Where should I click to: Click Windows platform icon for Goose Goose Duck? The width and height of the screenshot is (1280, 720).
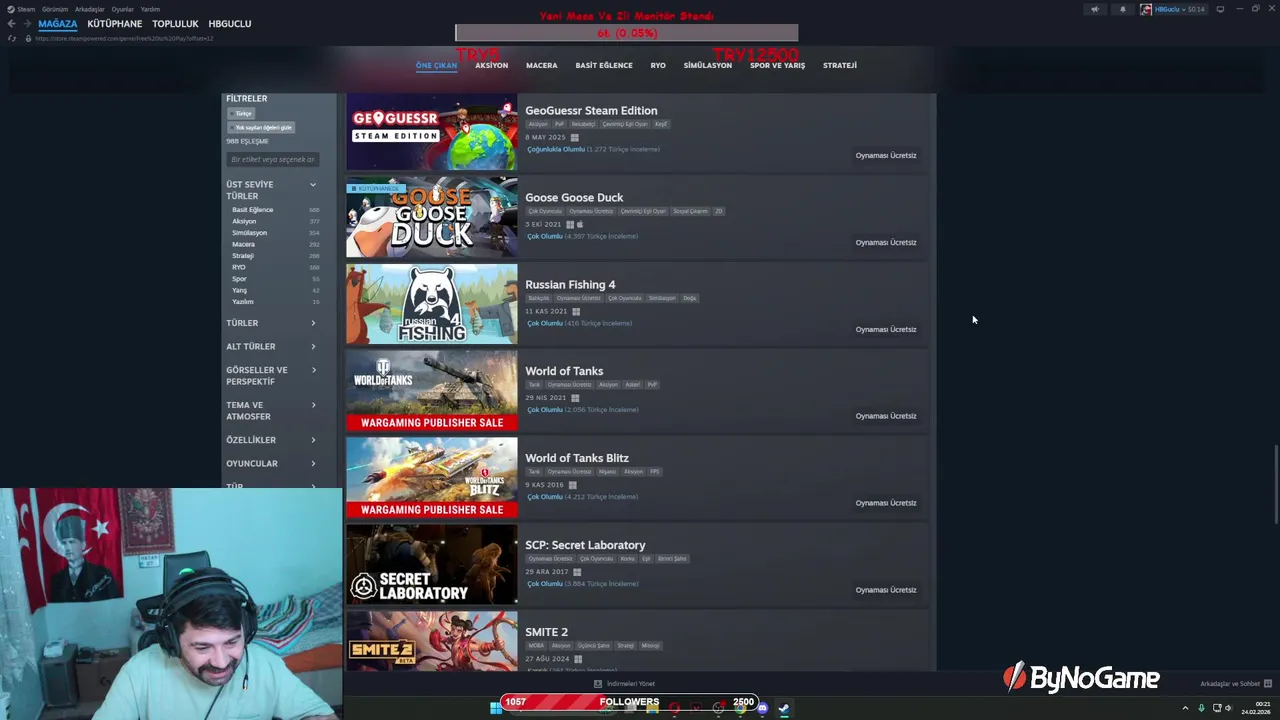(x=570, y=224)
